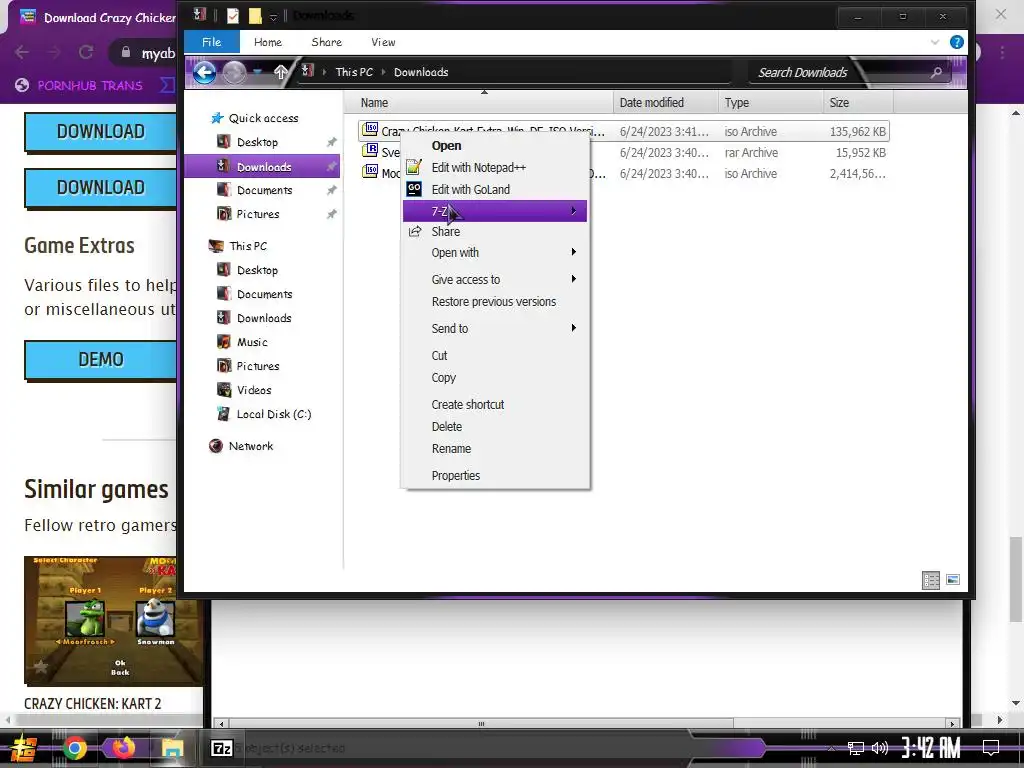Select Local Disk (C:) in navigation pane
This screenshot has height=768, width=1024.
[x=273, y=414]
